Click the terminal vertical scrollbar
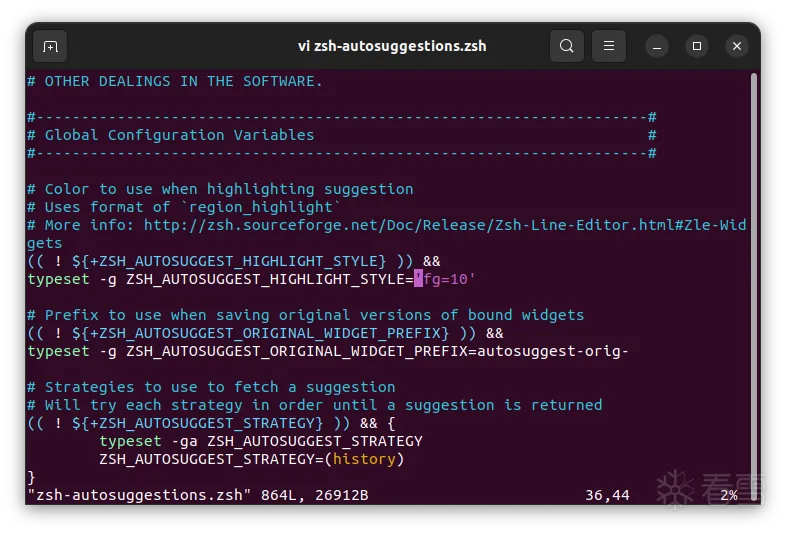This screenshot has width=786, height=533. point(753,286)
